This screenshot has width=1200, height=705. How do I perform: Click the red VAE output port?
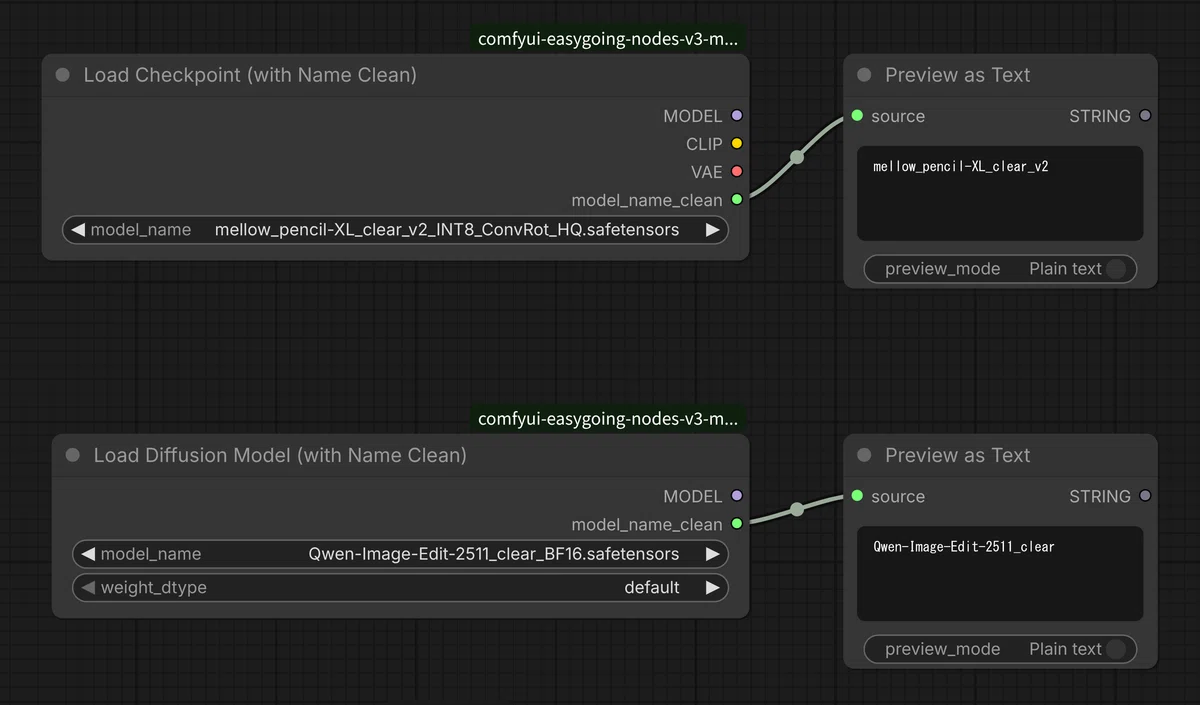[737, 172]
